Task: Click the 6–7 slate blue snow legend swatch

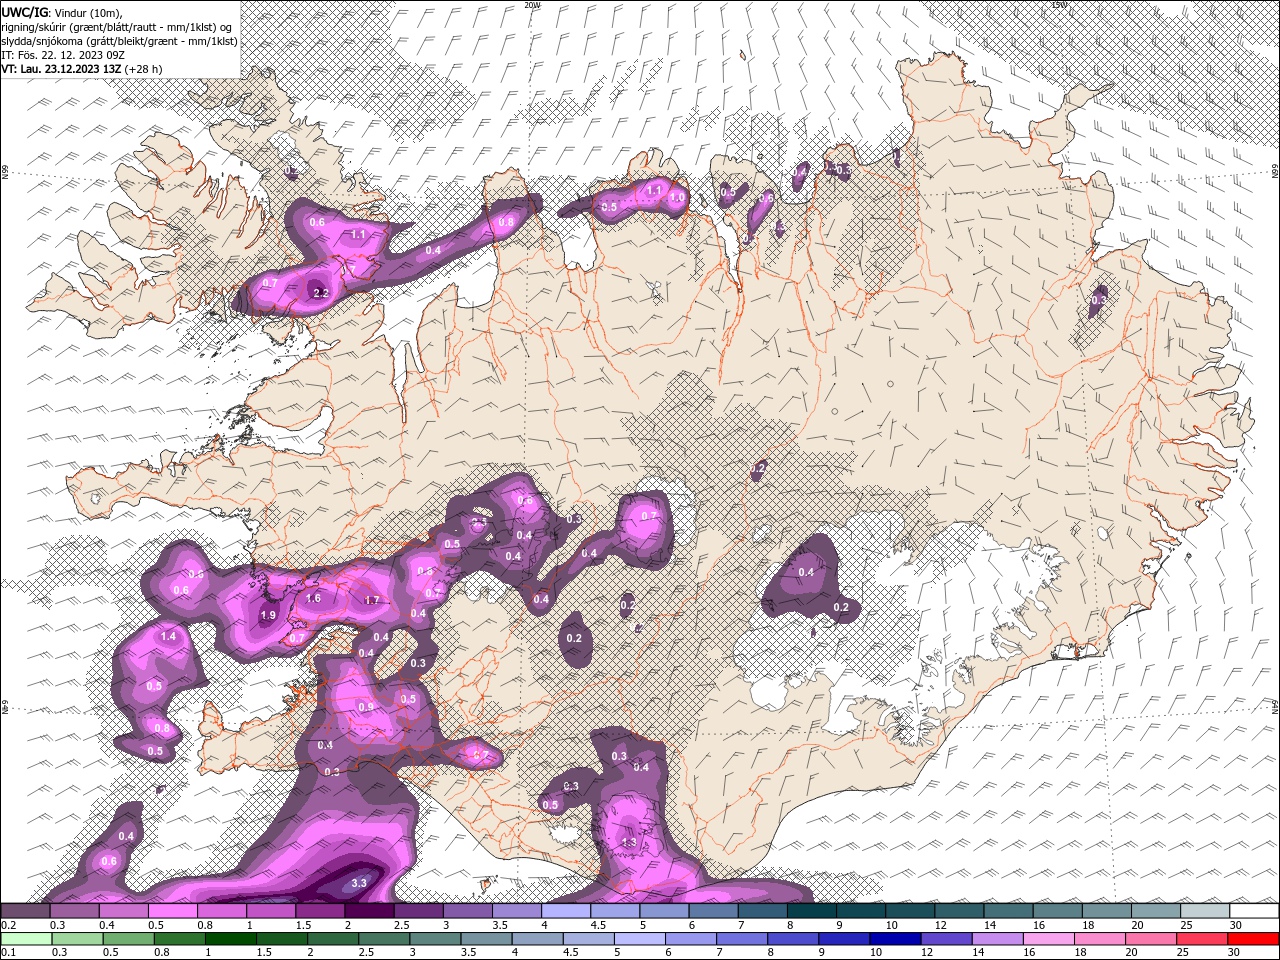Action: point(712,911)
